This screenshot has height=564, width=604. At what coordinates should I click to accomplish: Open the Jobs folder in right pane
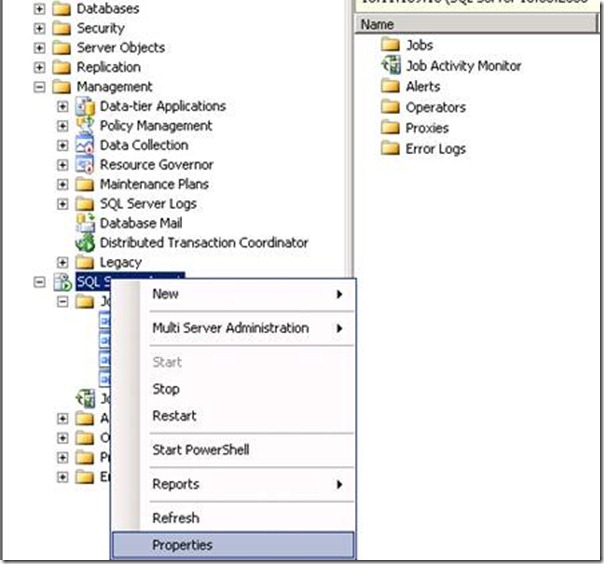pos(390,45)
